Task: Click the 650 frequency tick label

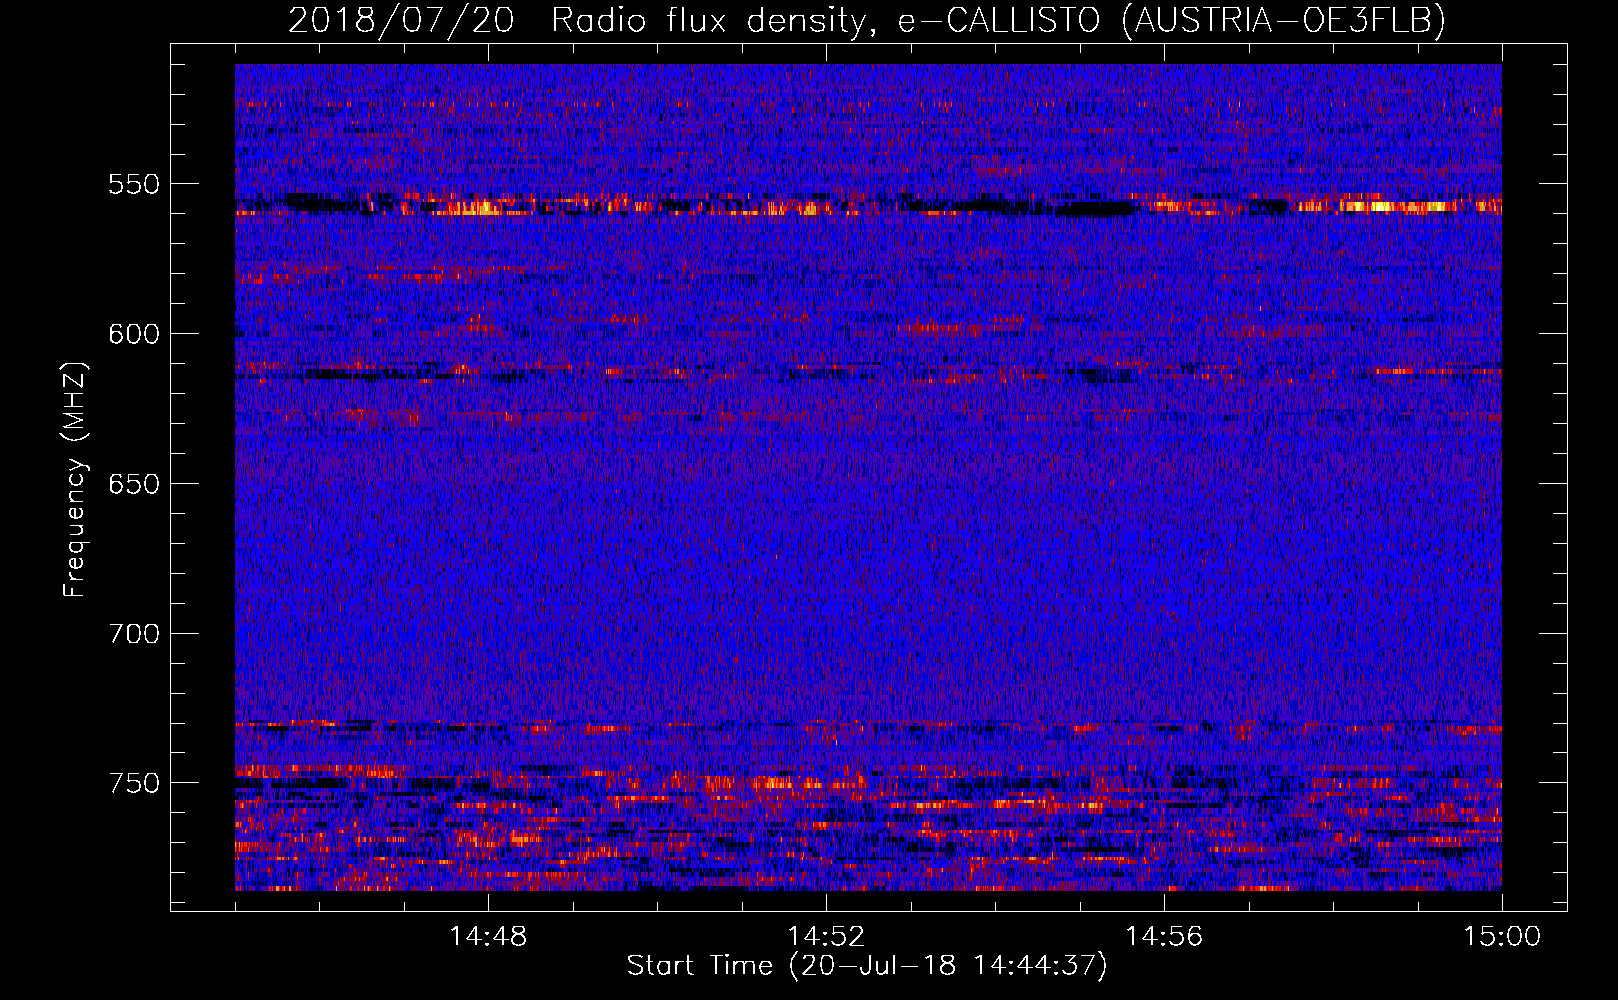Action: [x=134, y=484]
